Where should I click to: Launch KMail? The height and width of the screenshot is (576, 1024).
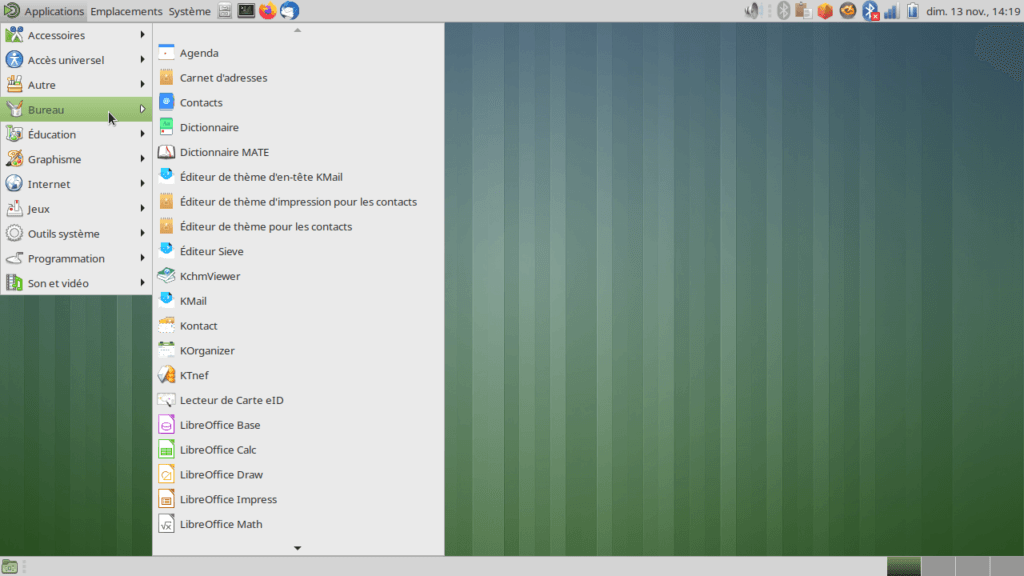tap(298, 301)
